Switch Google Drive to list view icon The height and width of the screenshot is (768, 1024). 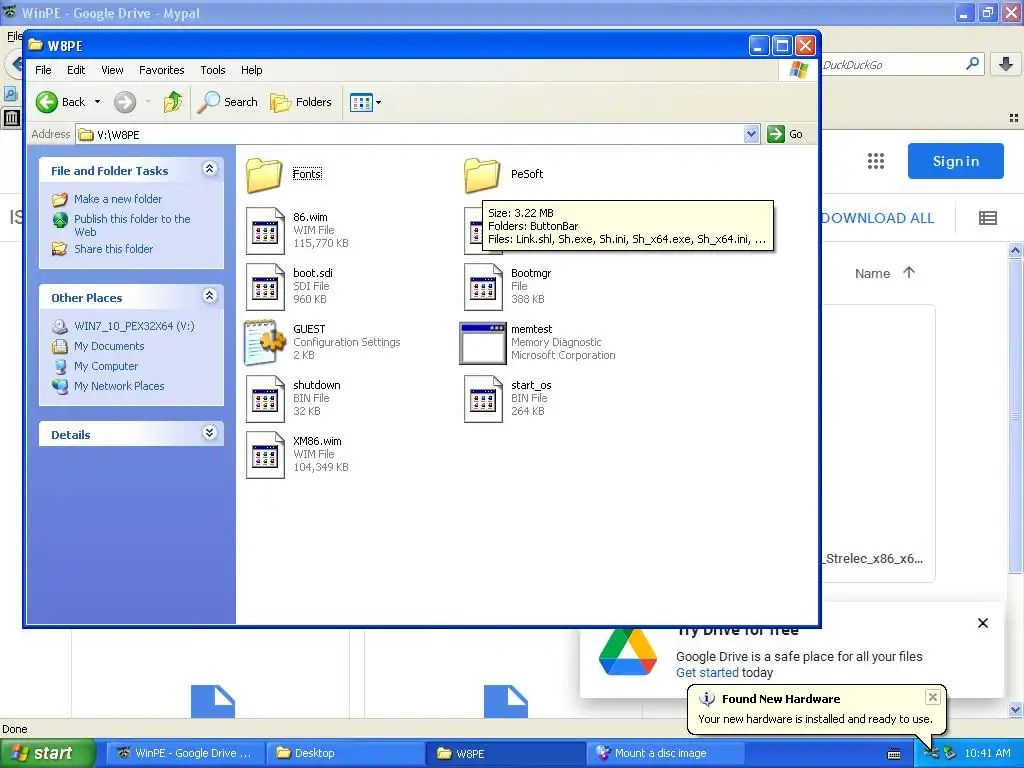(x=987, y=218)
